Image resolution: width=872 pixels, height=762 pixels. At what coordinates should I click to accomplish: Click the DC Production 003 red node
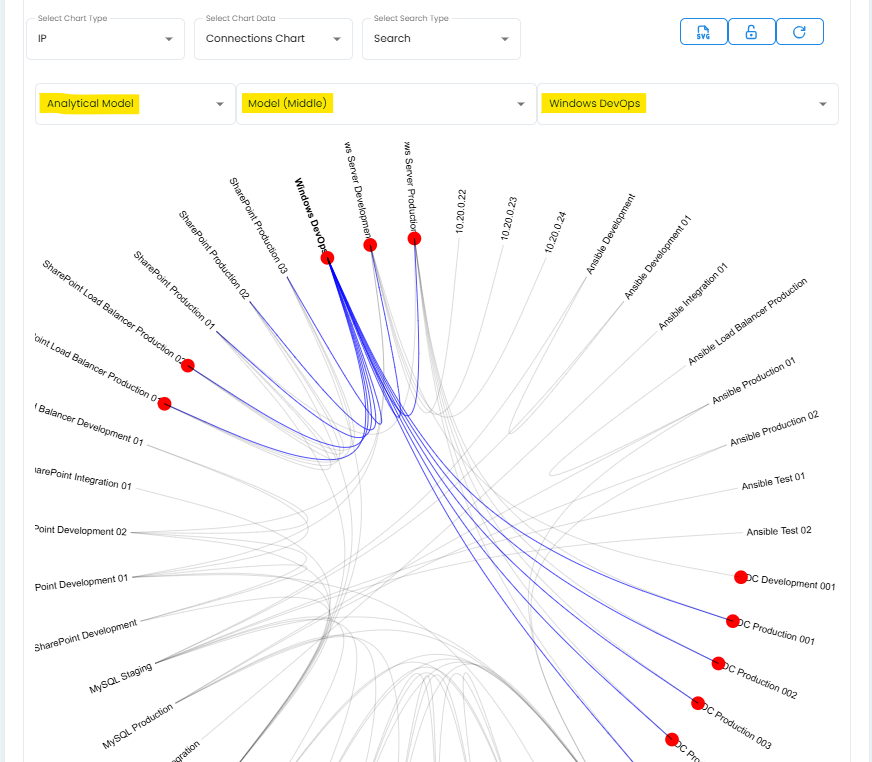698,703
